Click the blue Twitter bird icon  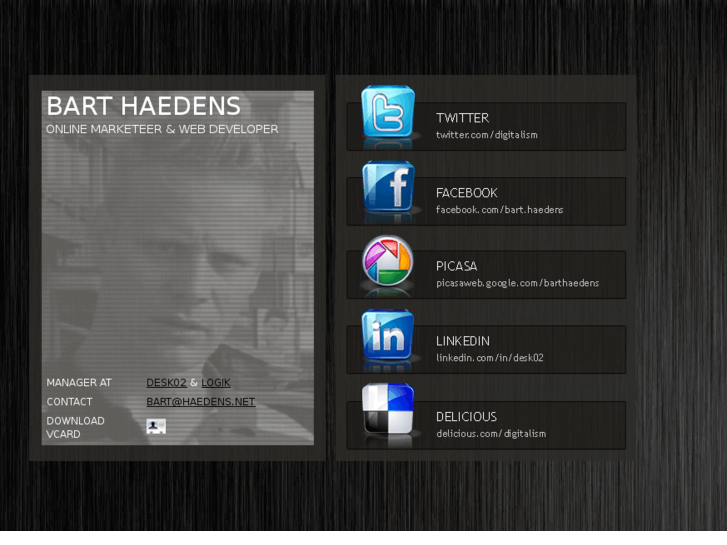[x=388, y=112]
